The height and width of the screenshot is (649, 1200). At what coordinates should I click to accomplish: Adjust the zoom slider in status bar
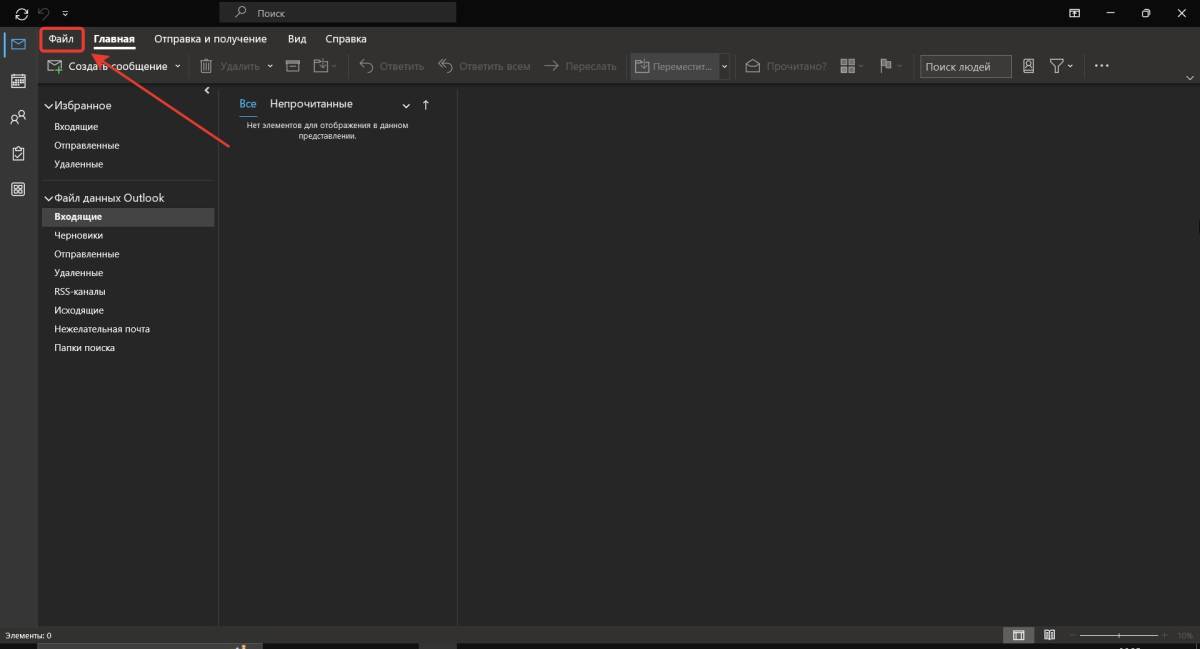[1119, 635]
